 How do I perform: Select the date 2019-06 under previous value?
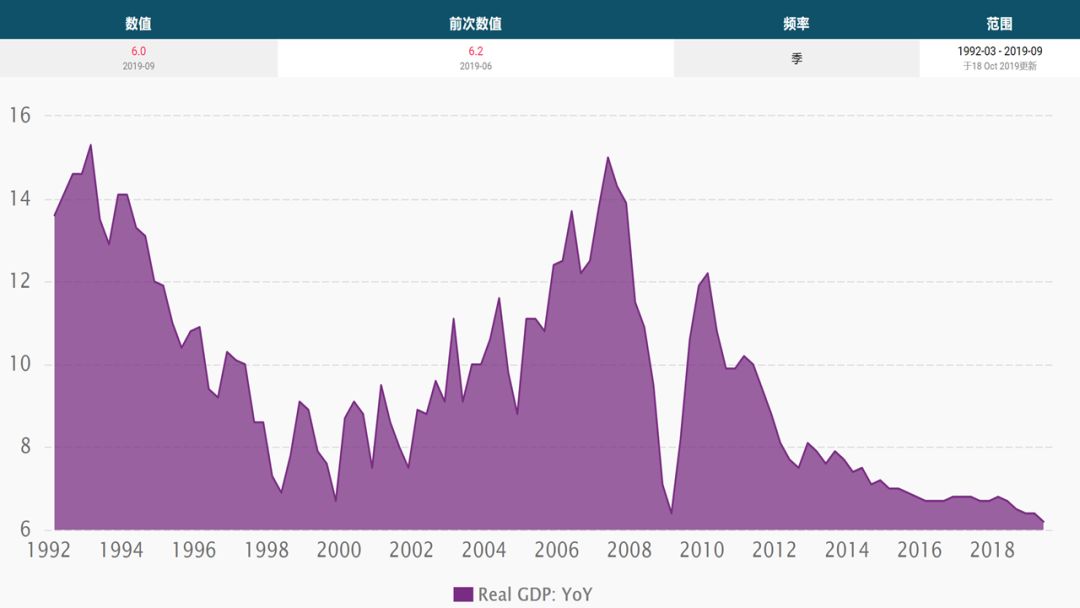(475, 66)
